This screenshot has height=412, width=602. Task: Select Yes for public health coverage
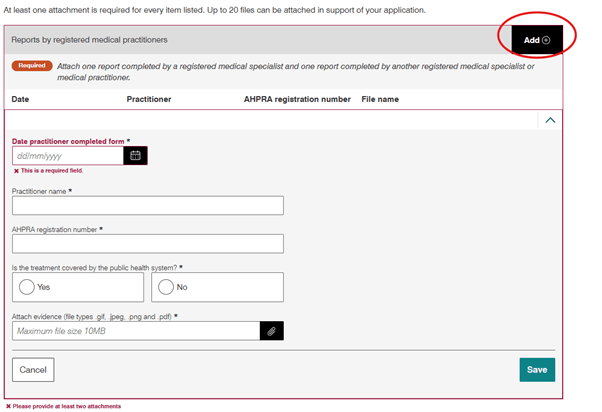pos(78,287)
